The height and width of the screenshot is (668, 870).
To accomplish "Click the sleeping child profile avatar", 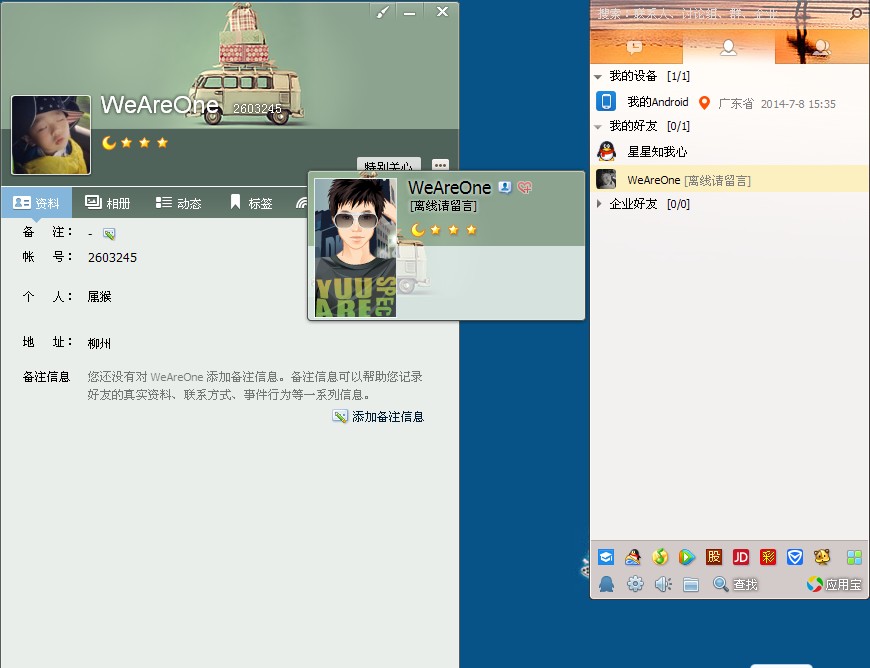I will coord(51,135).
